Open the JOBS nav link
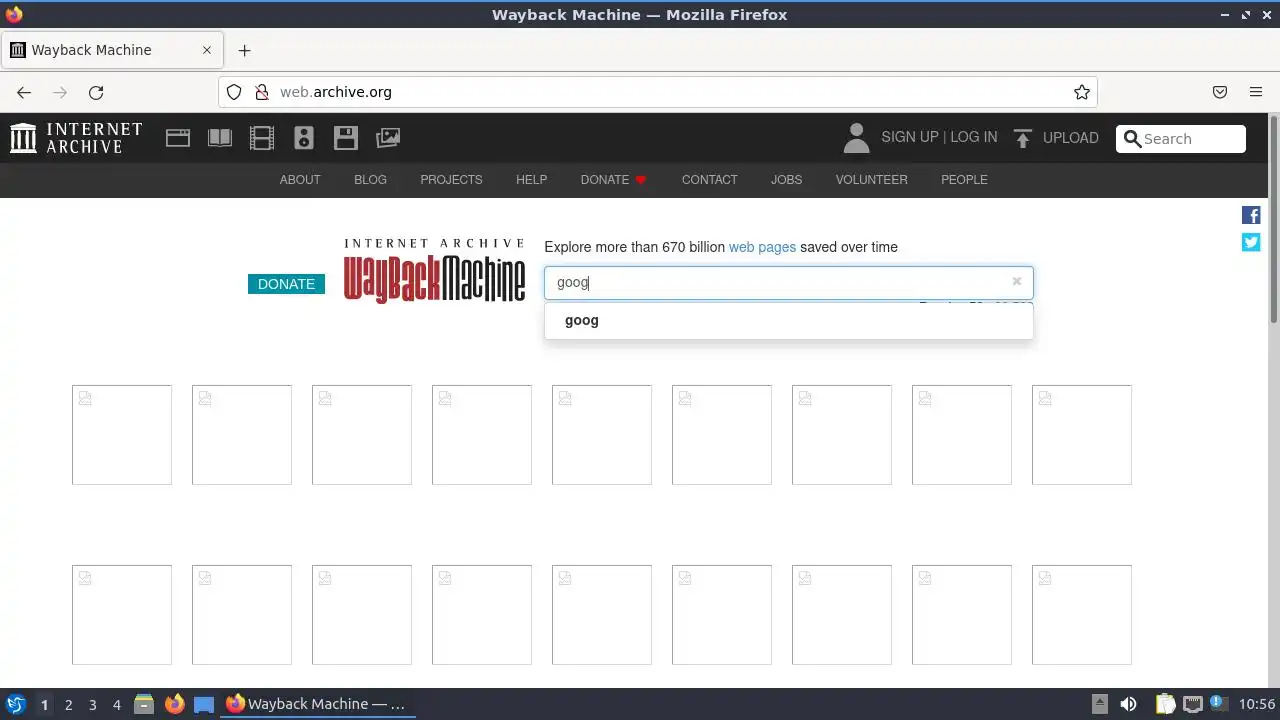1280x720 pixels. click(786, 180)
